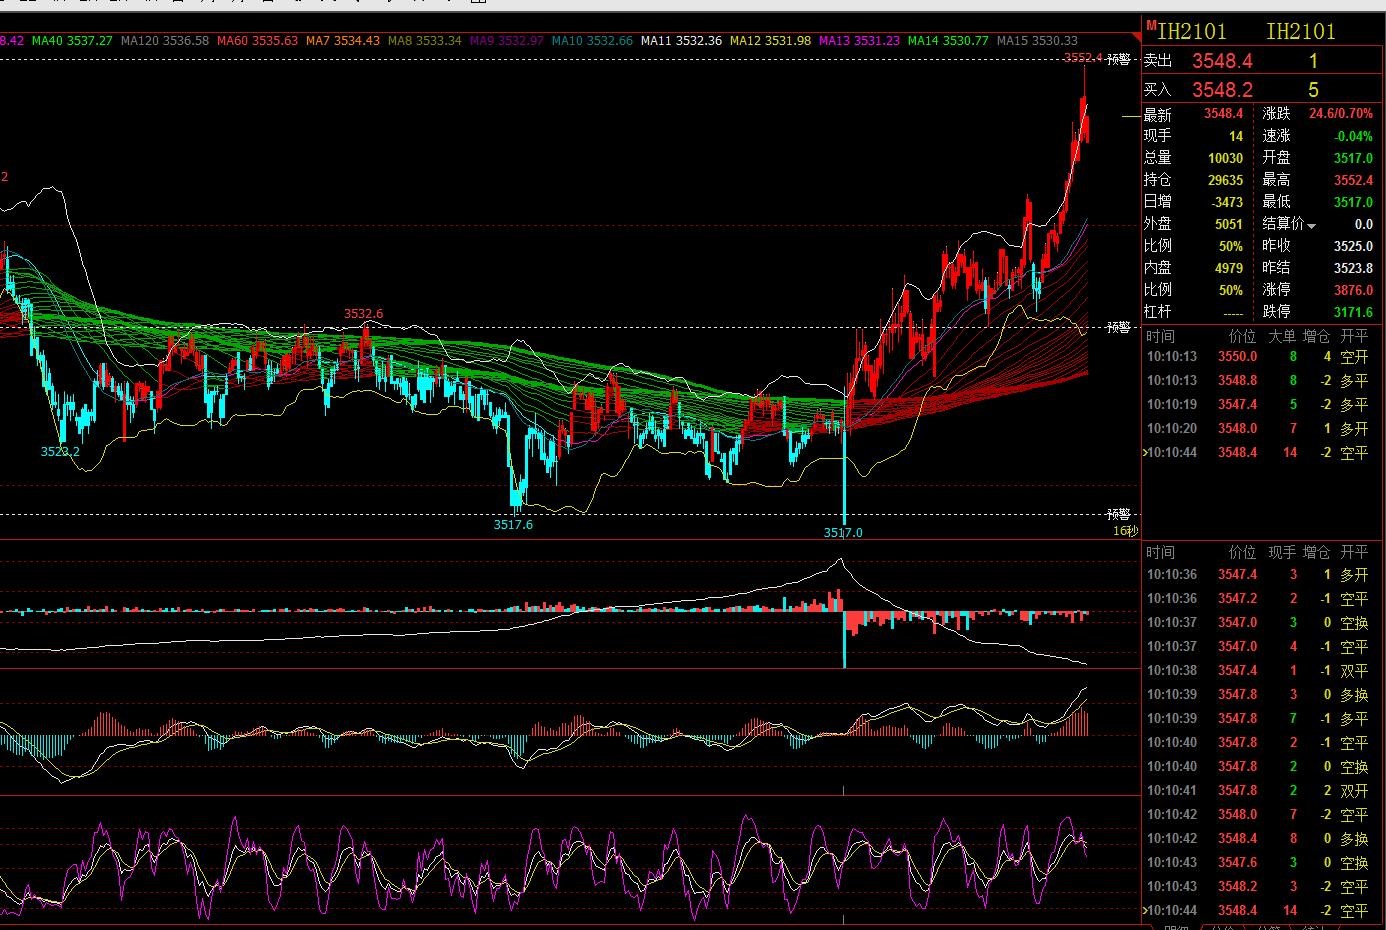Click the 日增 value -3473

pos(1227,202)
